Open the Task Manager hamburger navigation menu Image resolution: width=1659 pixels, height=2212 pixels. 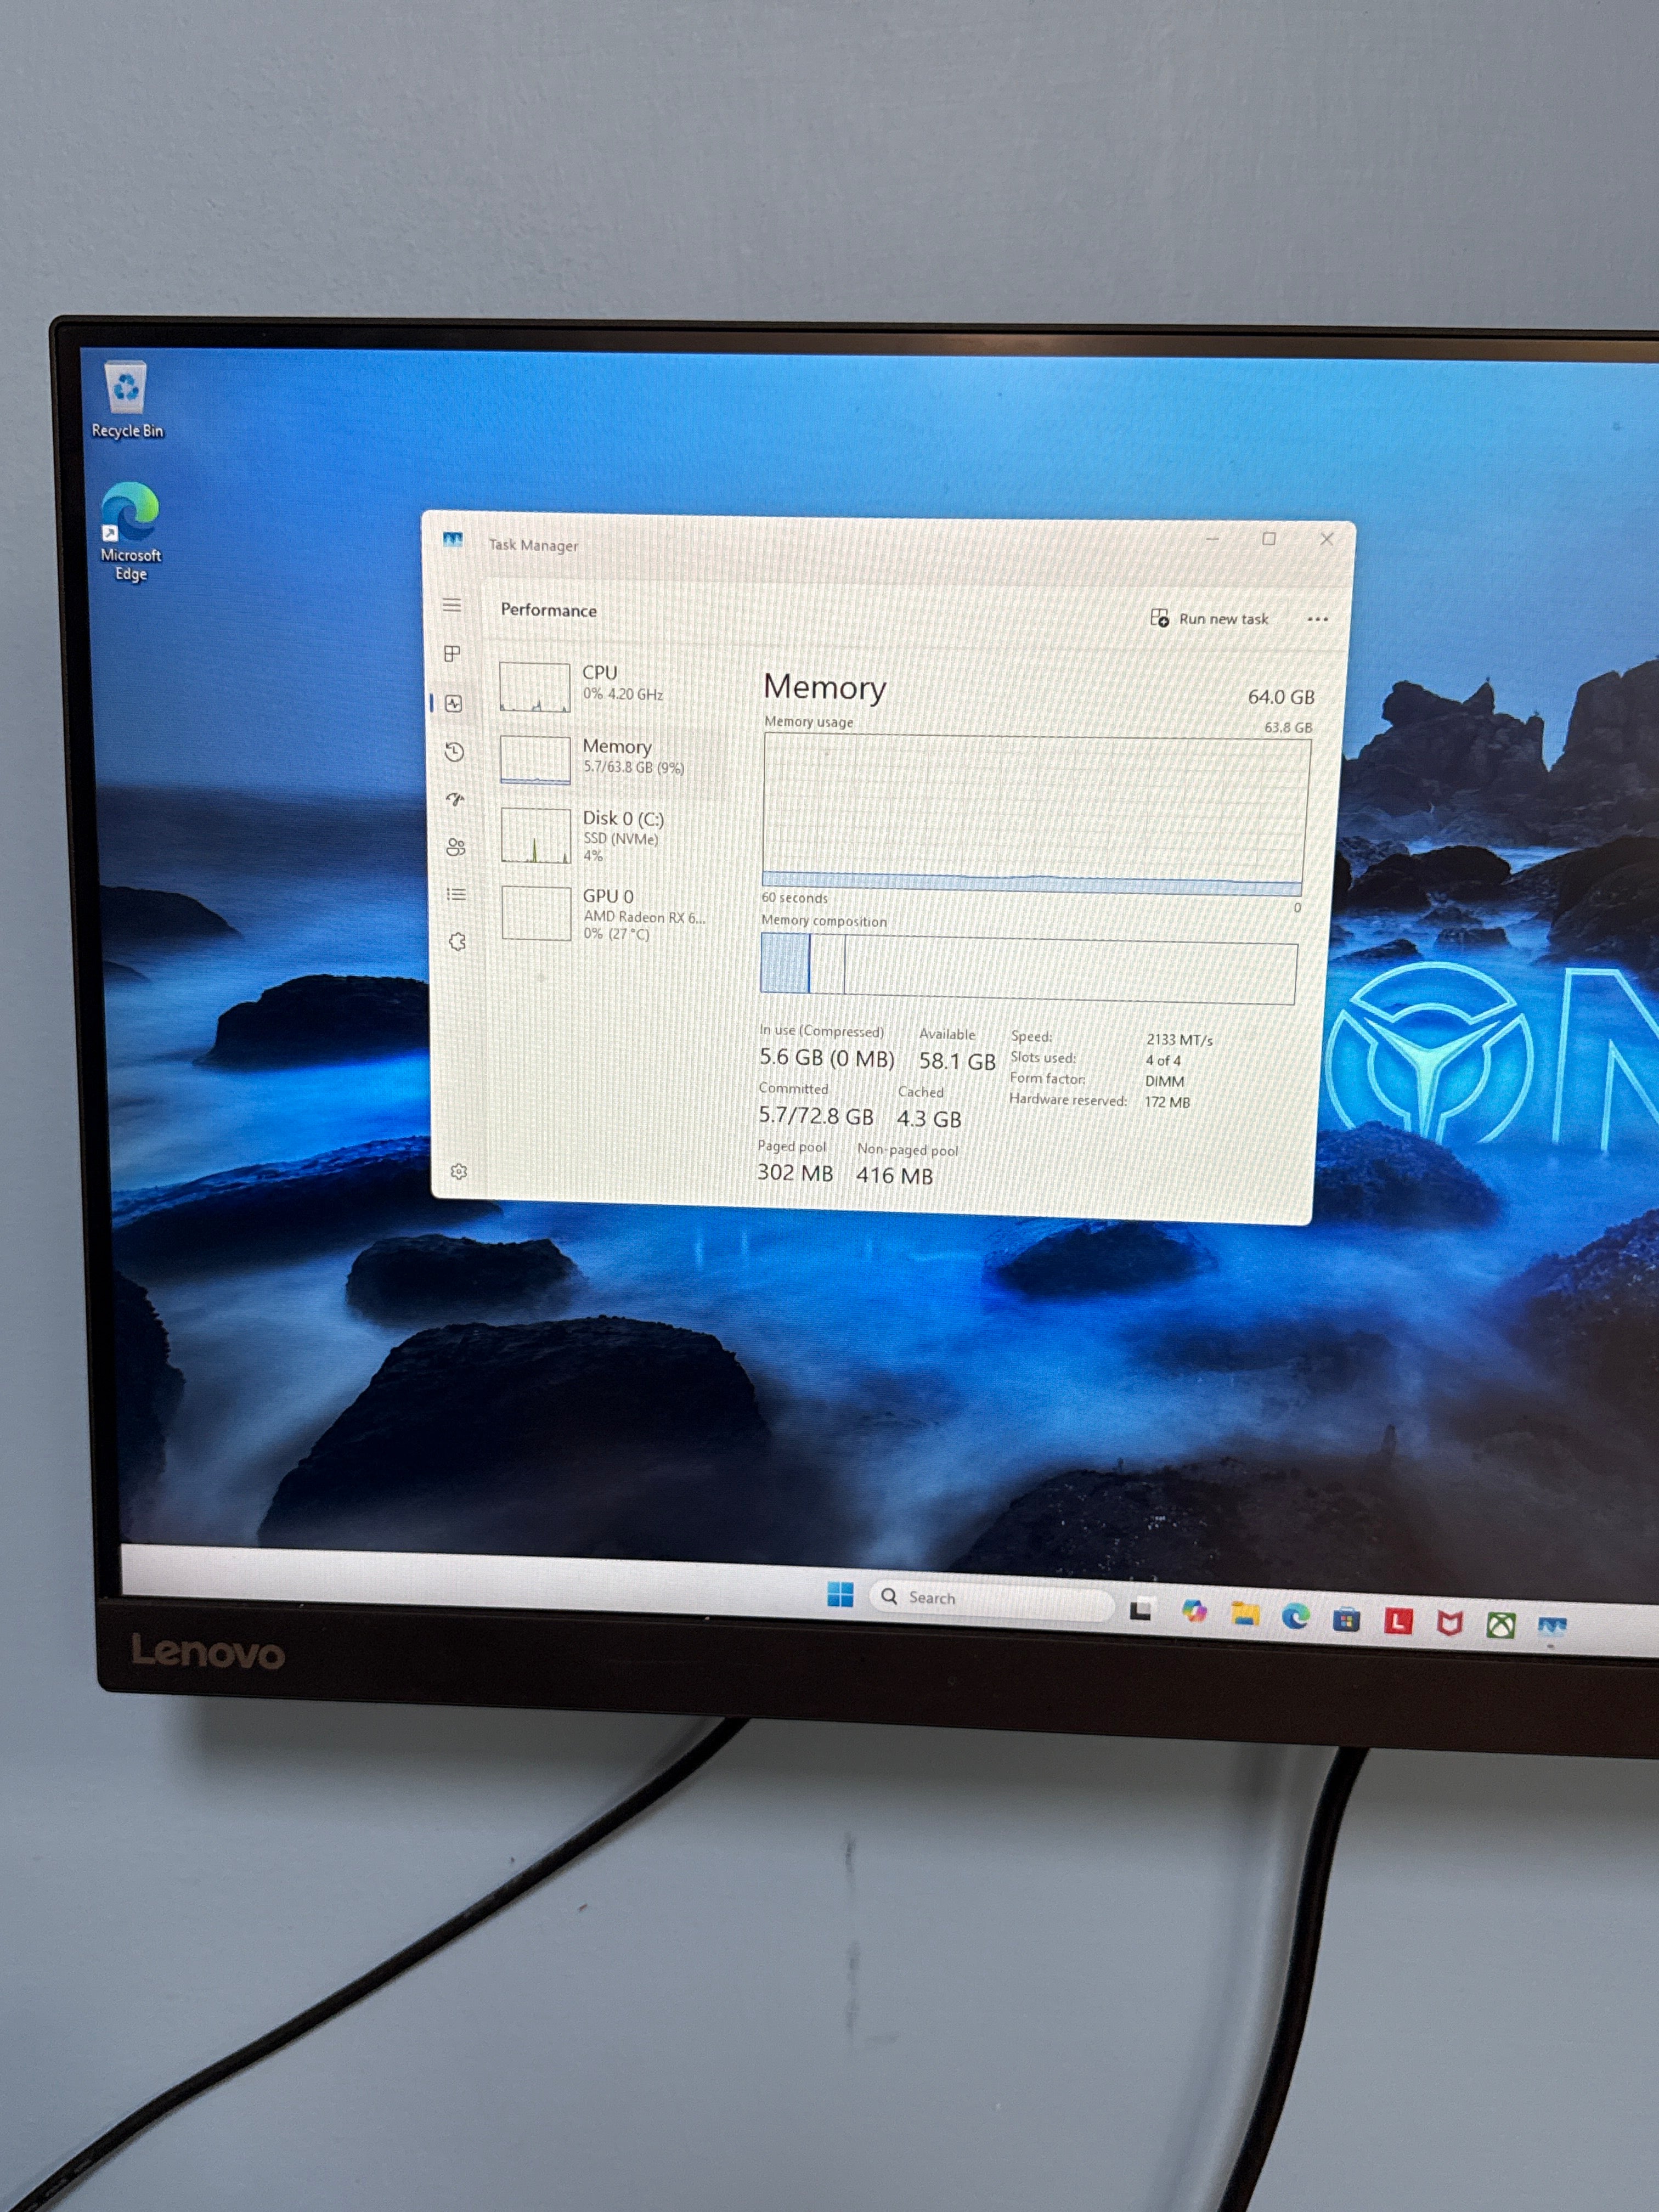click(452, 605)
